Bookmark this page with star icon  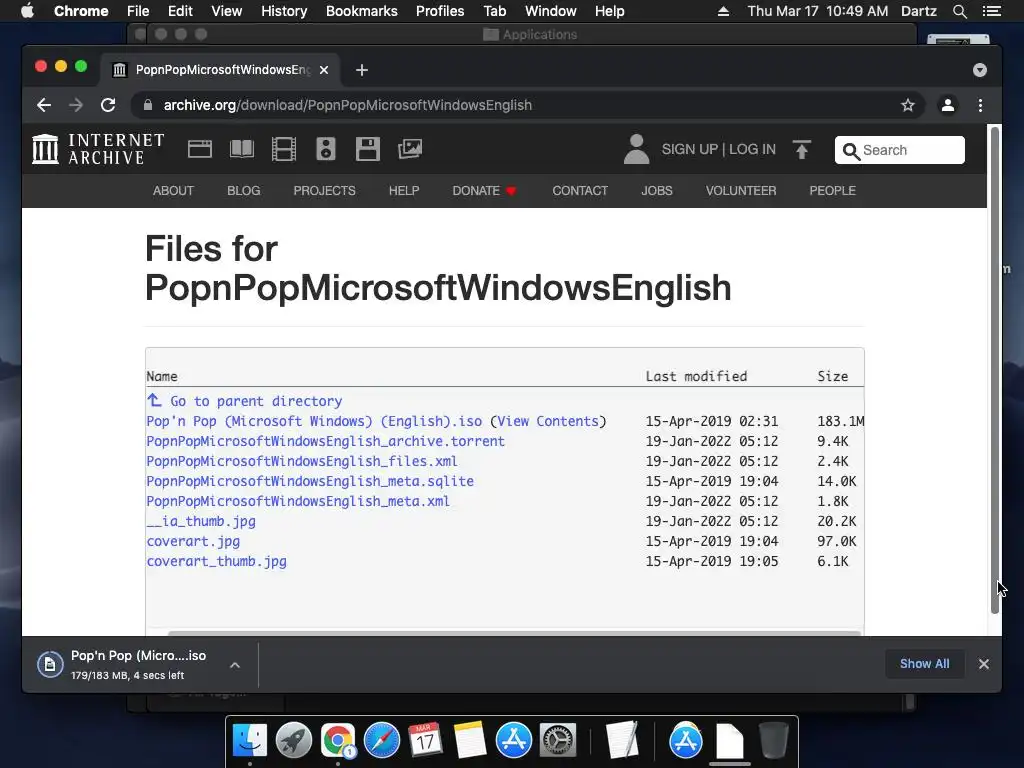pos(908,105)
